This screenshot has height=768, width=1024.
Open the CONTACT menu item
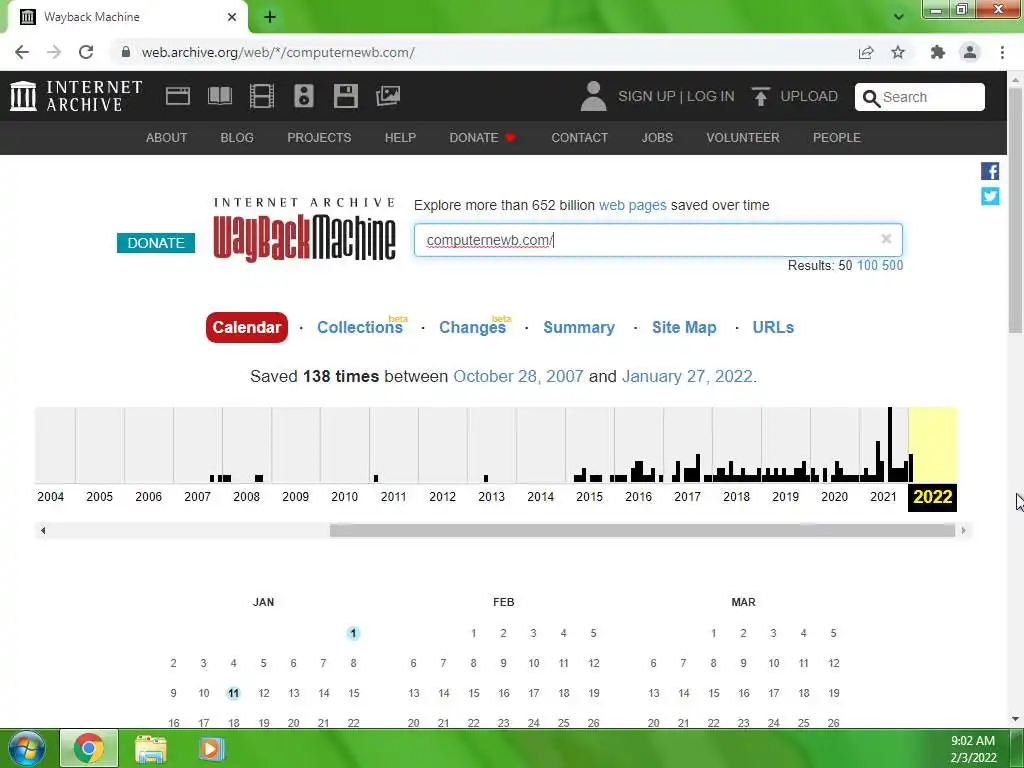(579, 138)
